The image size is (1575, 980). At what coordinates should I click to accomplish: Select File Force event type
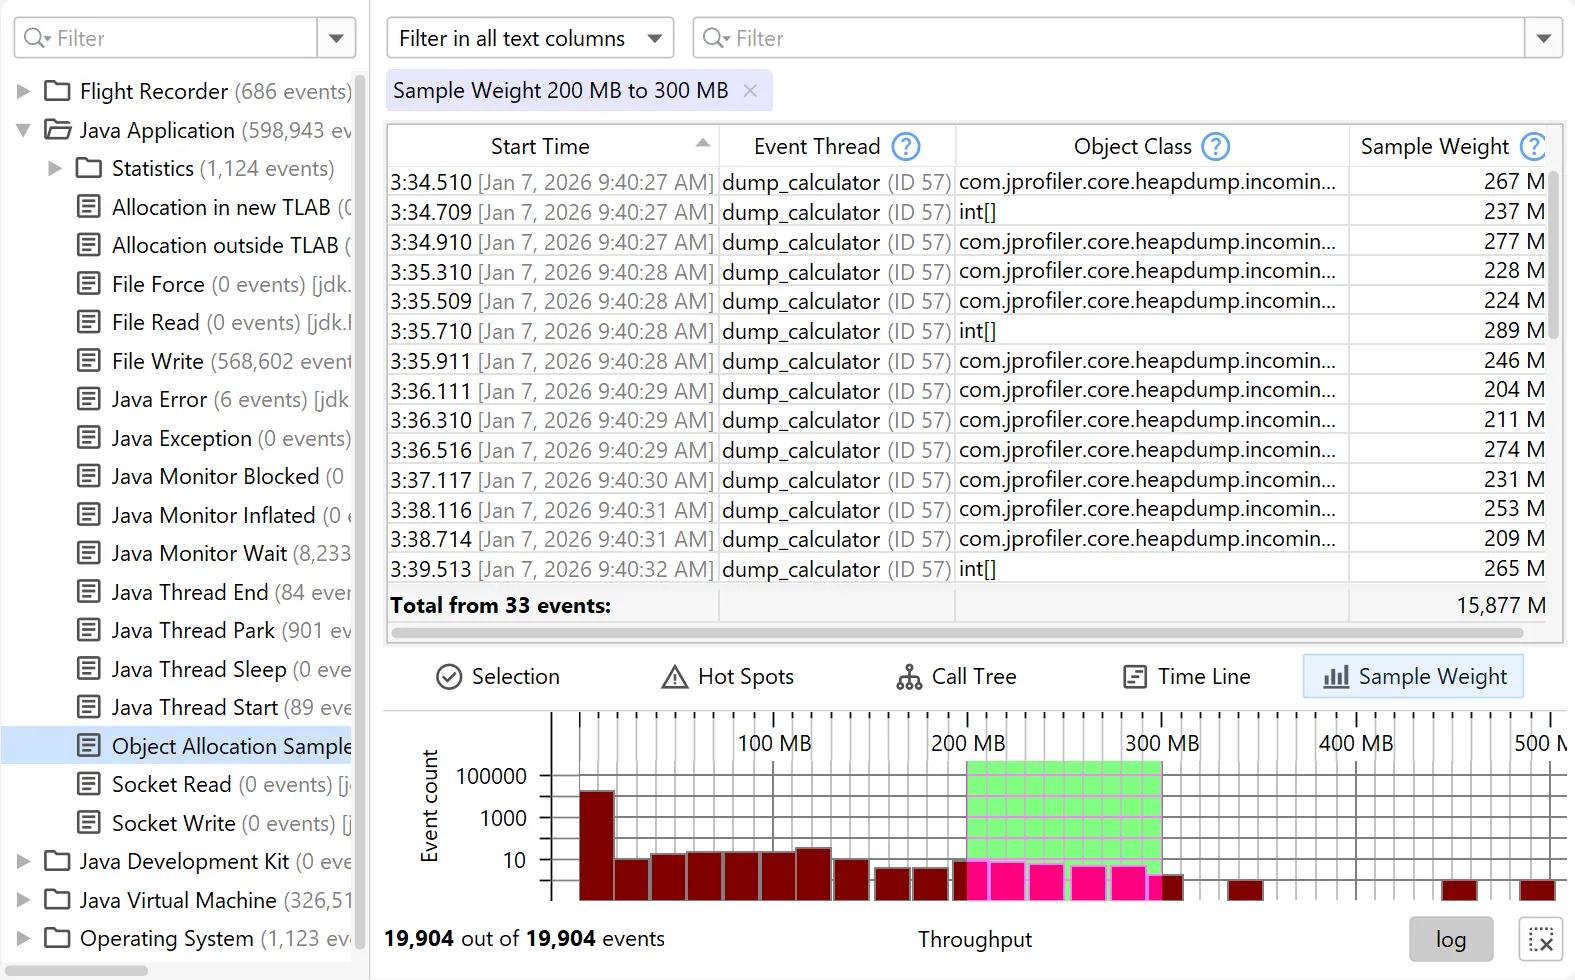click(x=214, y=284)
